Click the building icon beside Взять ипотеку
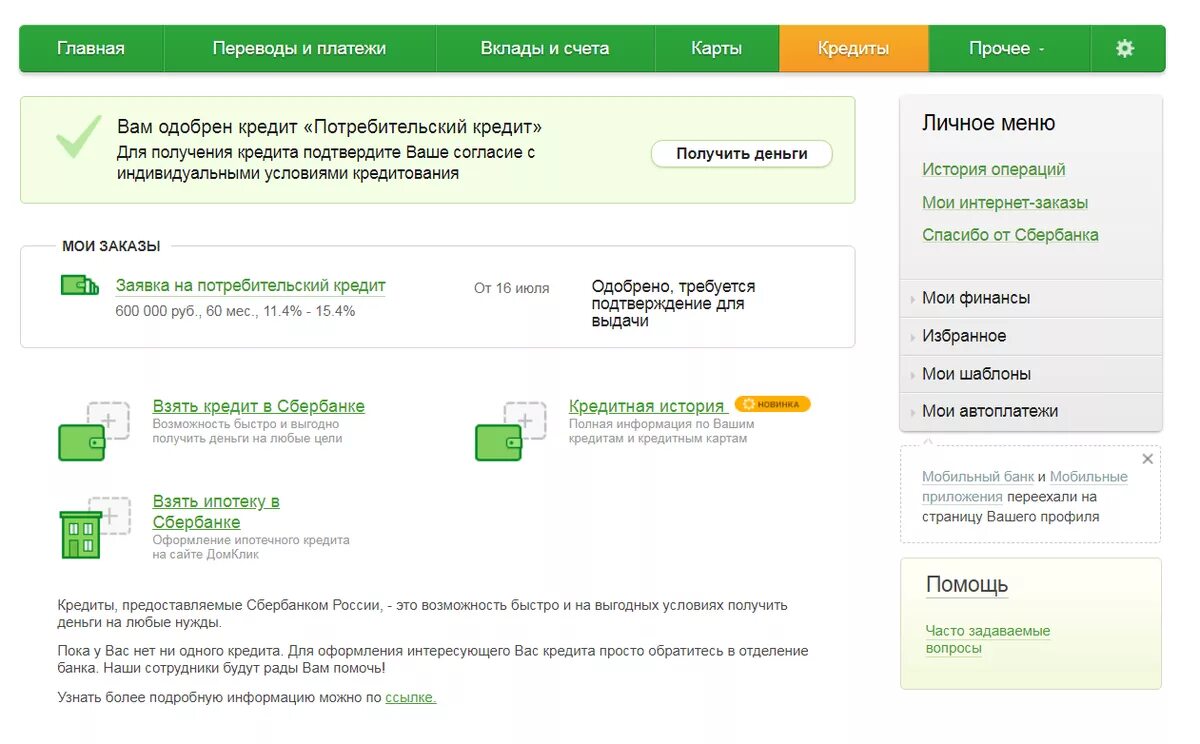 (x=94, y=527)
